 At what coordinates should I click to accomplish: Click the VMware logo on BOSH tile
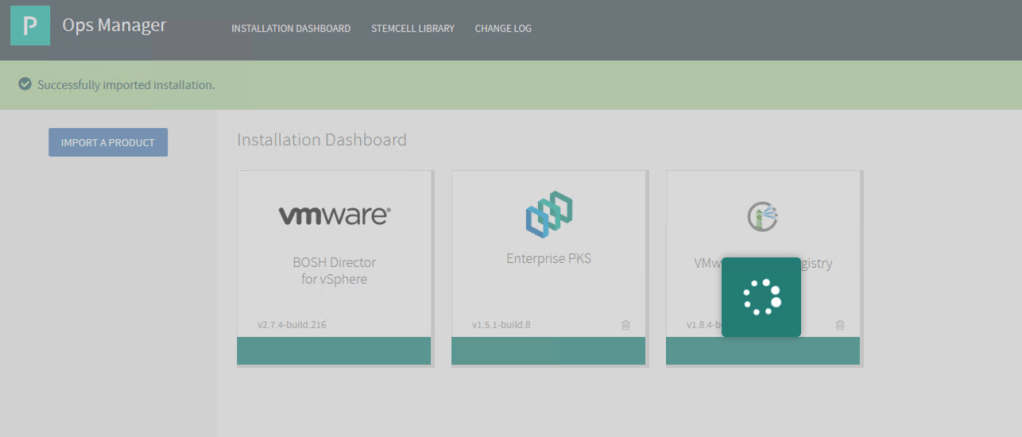[x=334, y=214]
